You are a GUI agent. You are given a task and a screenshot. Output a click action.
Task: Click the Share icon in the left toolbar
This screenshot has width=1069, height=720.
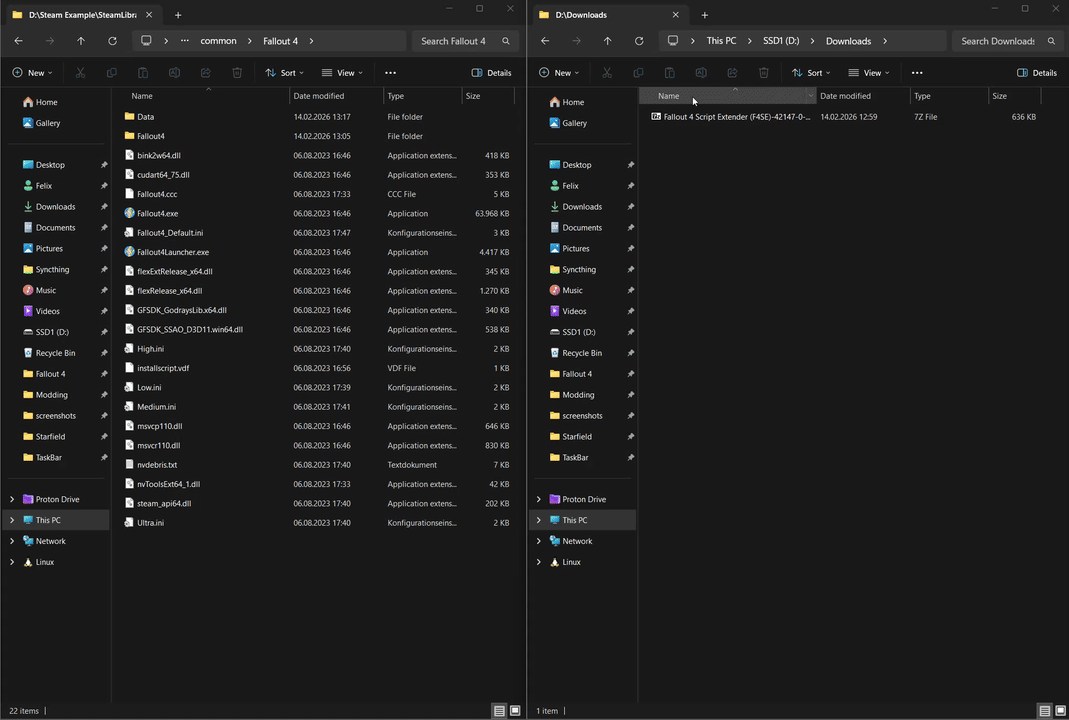206,72
